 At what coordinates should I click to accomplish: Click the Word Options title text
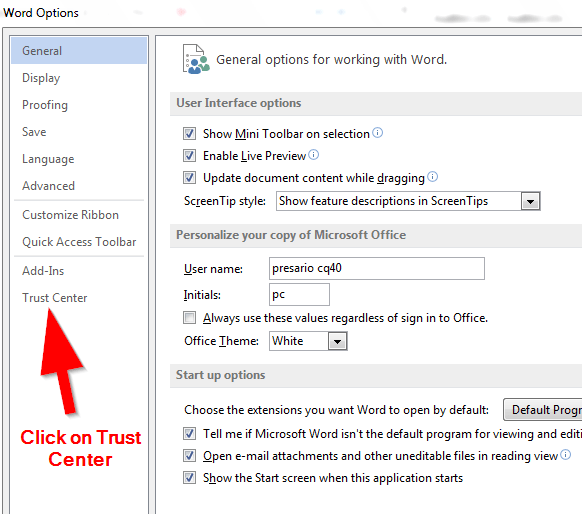41,13
